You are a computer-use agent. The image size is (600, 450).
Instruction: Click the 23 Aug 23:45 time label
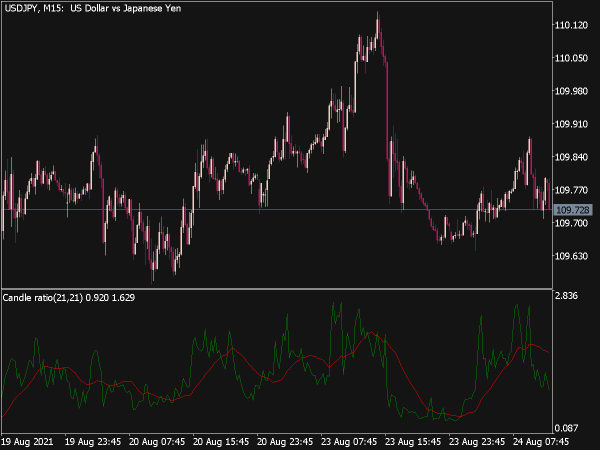pyautogui.click(x=476, y=441)
